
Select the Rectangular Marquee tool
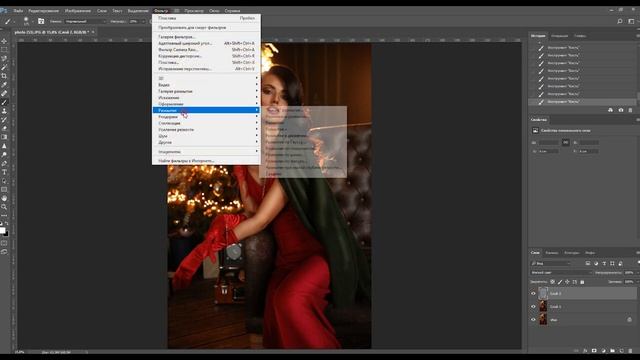(x=4, y=50)
